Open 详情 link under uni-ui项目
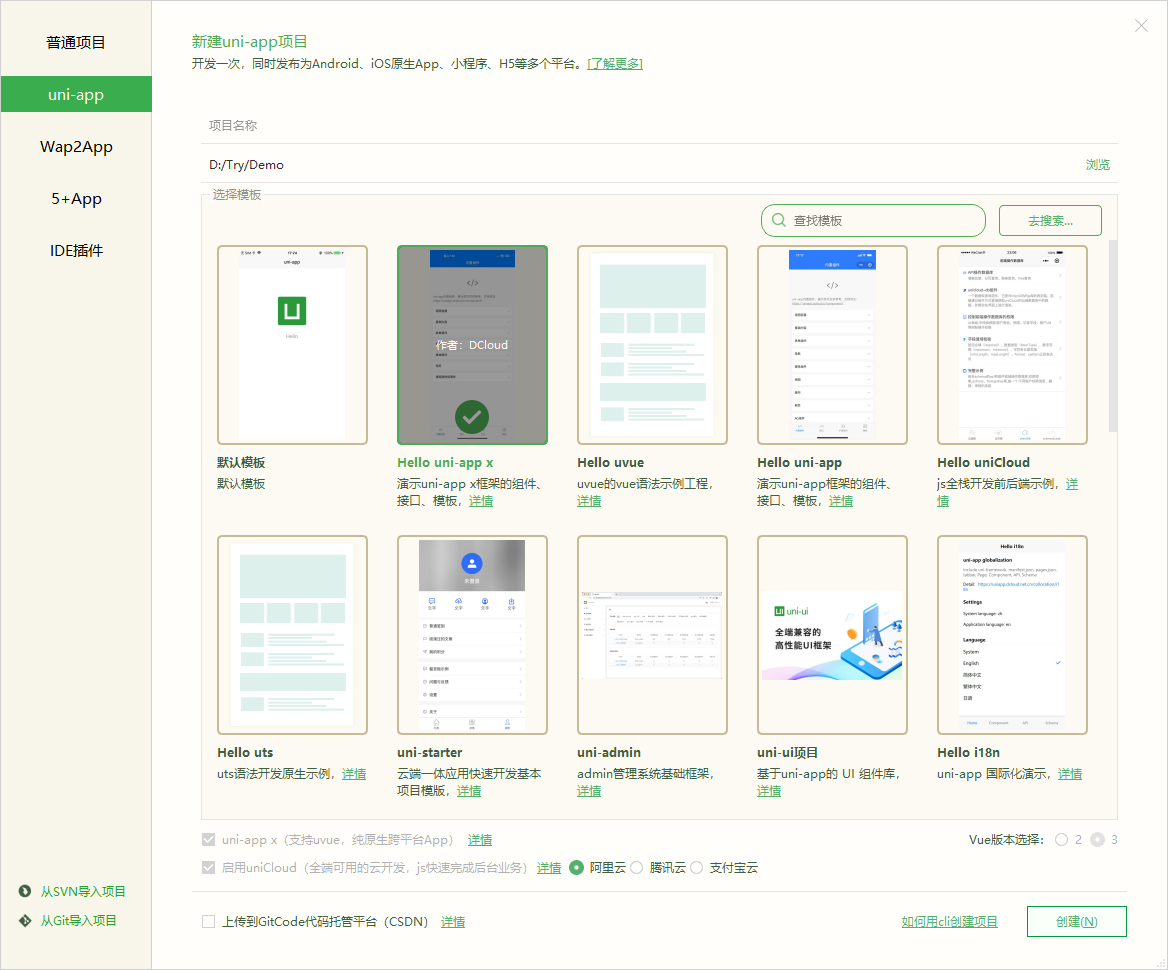1168x970 pixels. pyautogui.click(x=769, y=790)
